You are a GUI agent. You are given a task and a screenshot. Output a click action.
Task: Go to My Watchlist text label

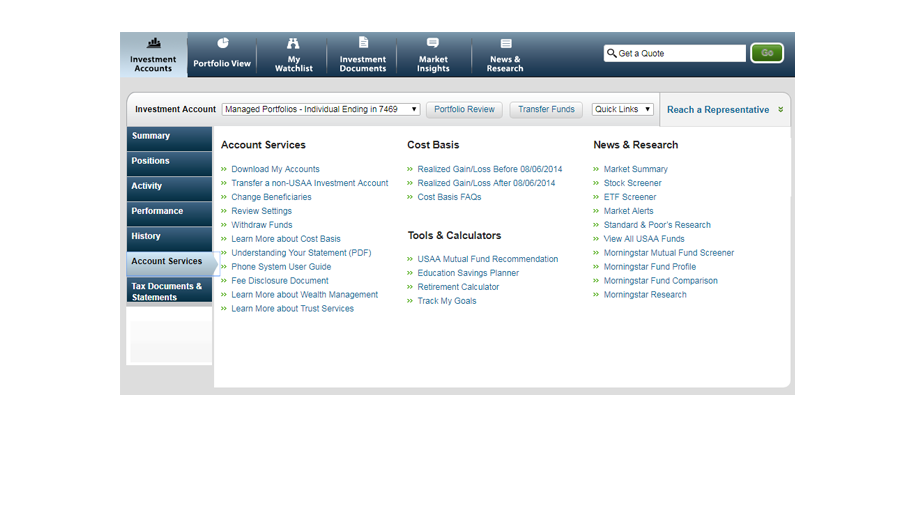coord(294,64)
